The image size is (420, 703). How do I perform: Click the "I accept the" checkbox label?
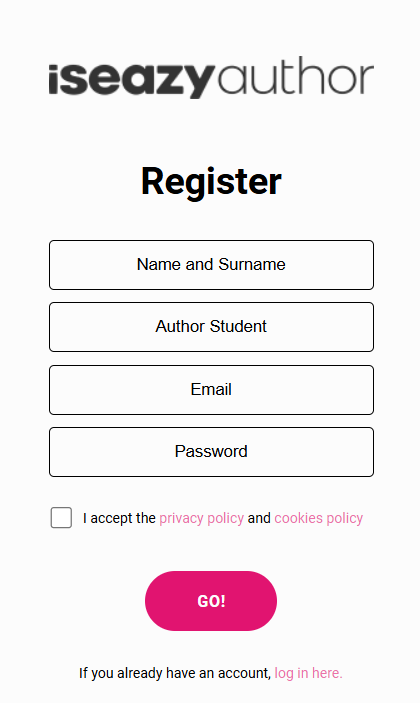(119, 518)
